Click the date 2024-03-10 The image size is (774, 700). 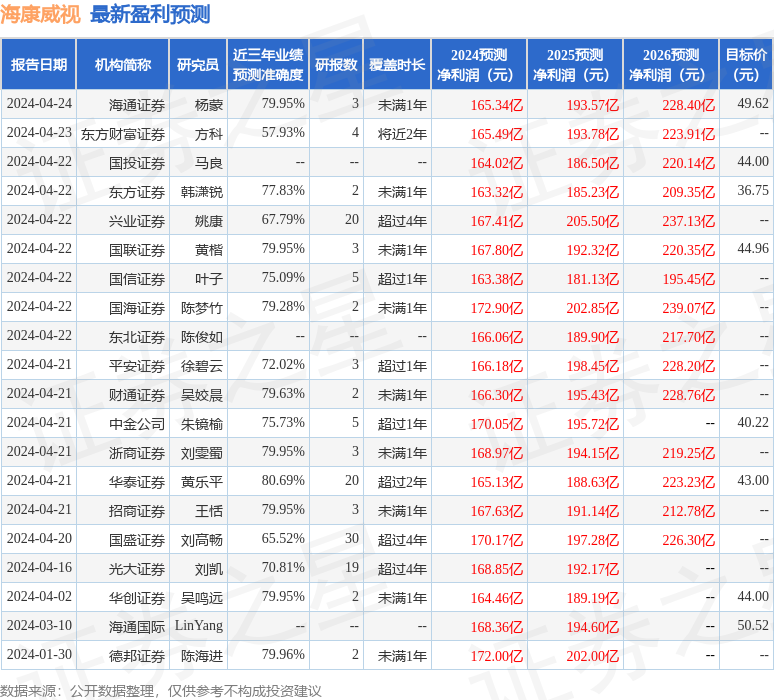tap(39, 625)
